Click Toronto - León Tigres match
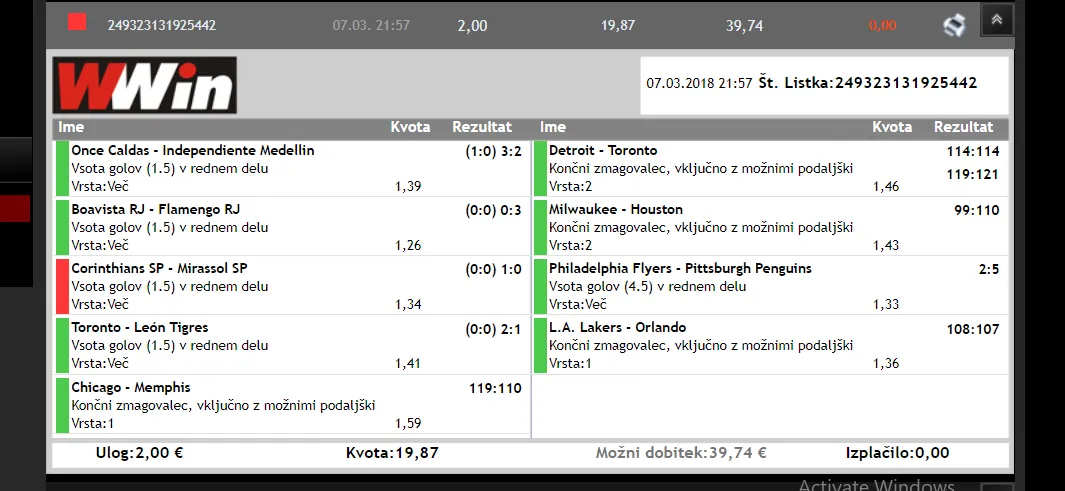Viewport: 1065px width, 491px height. click(140, 327)
